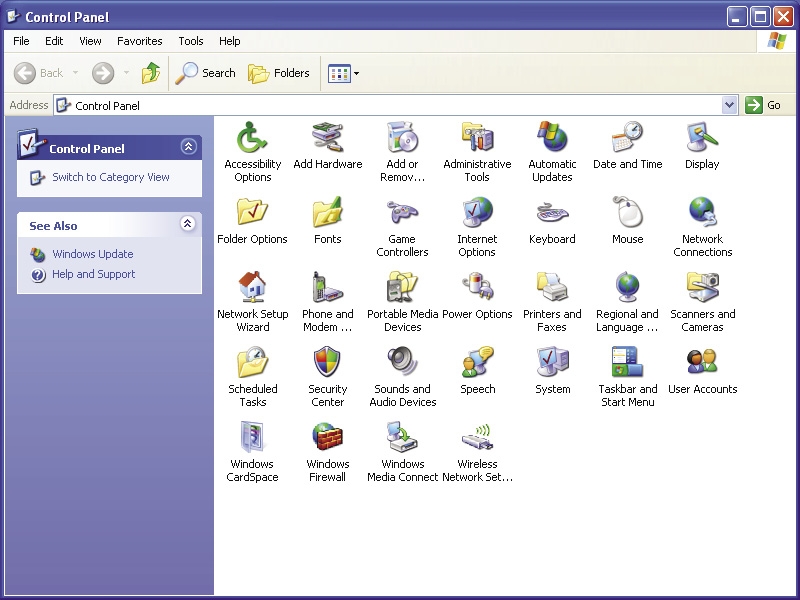Select Regional and Language options
This screenshot has height=600, width=800.
628,288
